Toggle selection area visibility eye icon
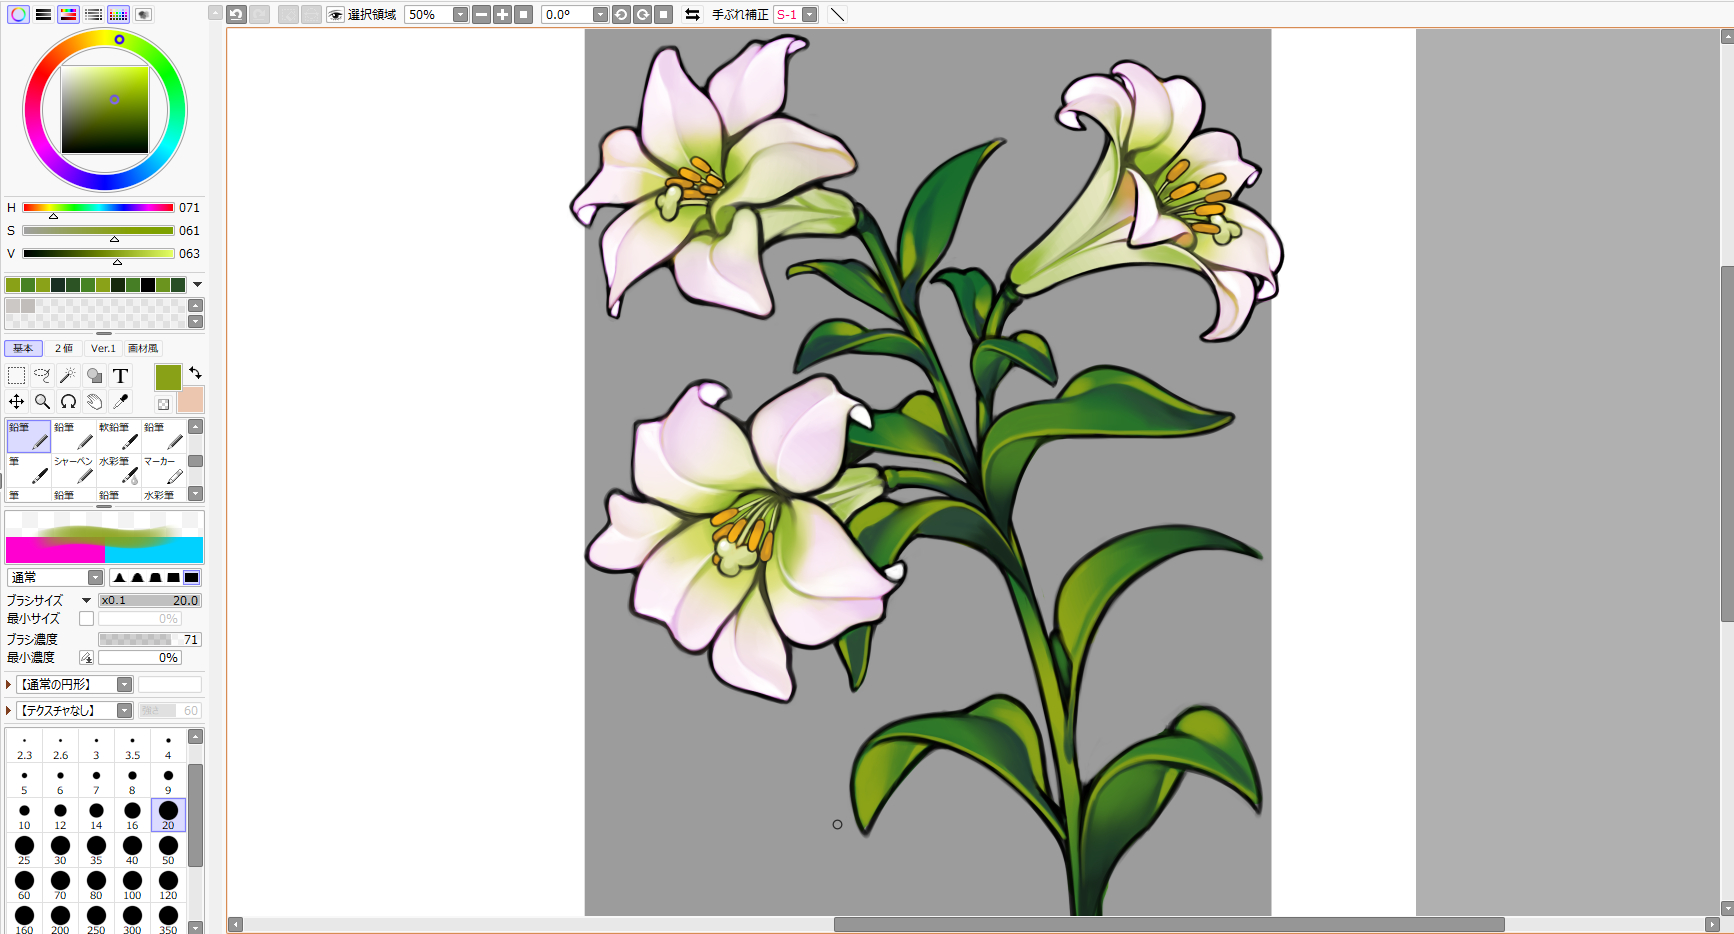1734x934 pixels. pyautogui.click(x=336, y=15)
